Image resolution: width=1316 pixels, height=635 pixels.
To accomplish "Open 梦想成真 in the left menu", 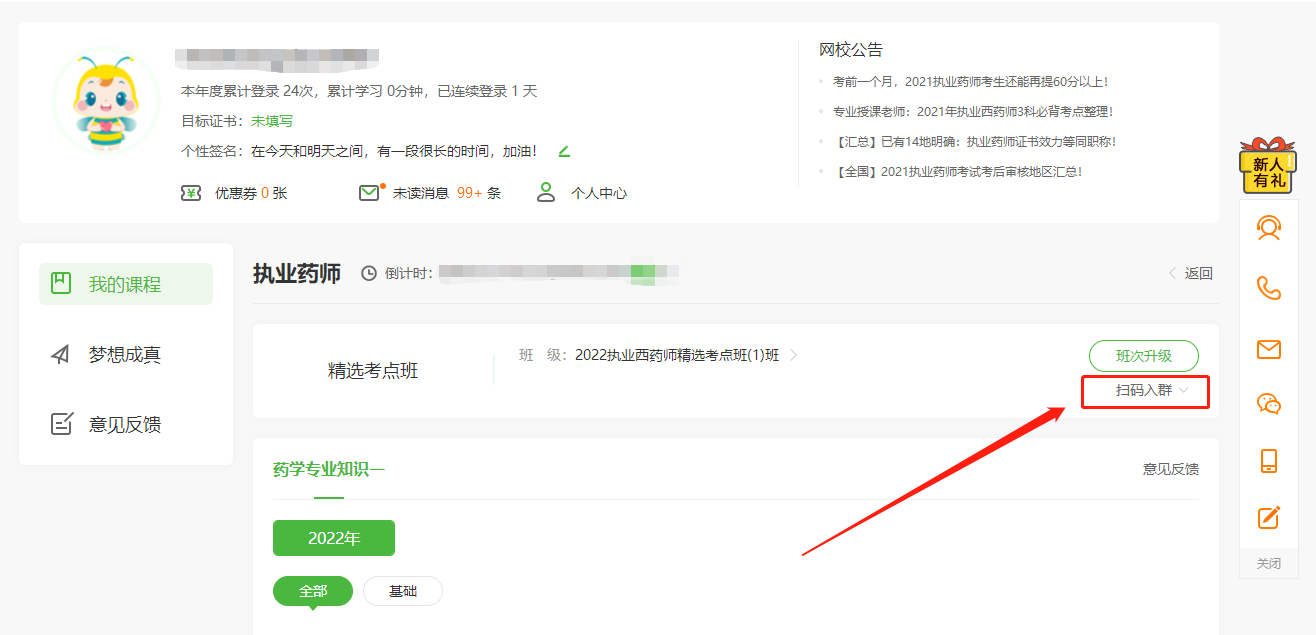I will [x=125, y=354].
